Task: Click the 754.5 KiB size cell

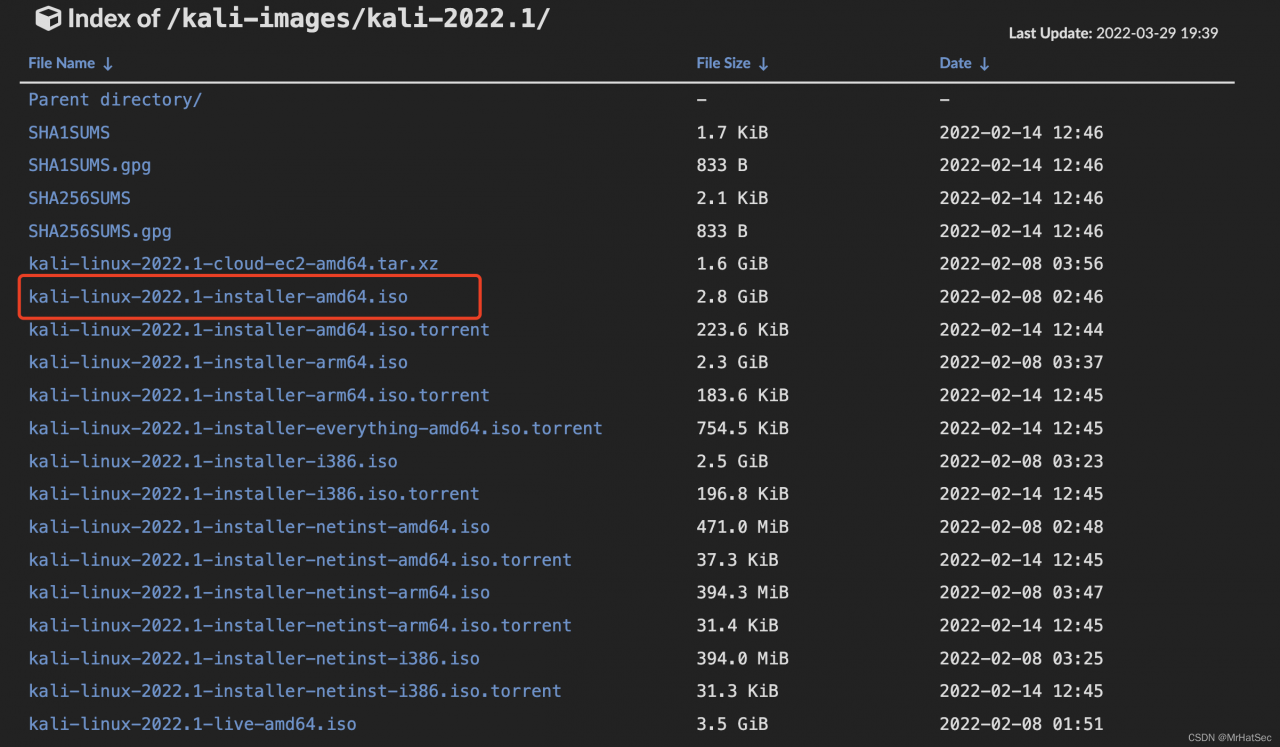Action: pyautogui.click(x=742, y=428)
